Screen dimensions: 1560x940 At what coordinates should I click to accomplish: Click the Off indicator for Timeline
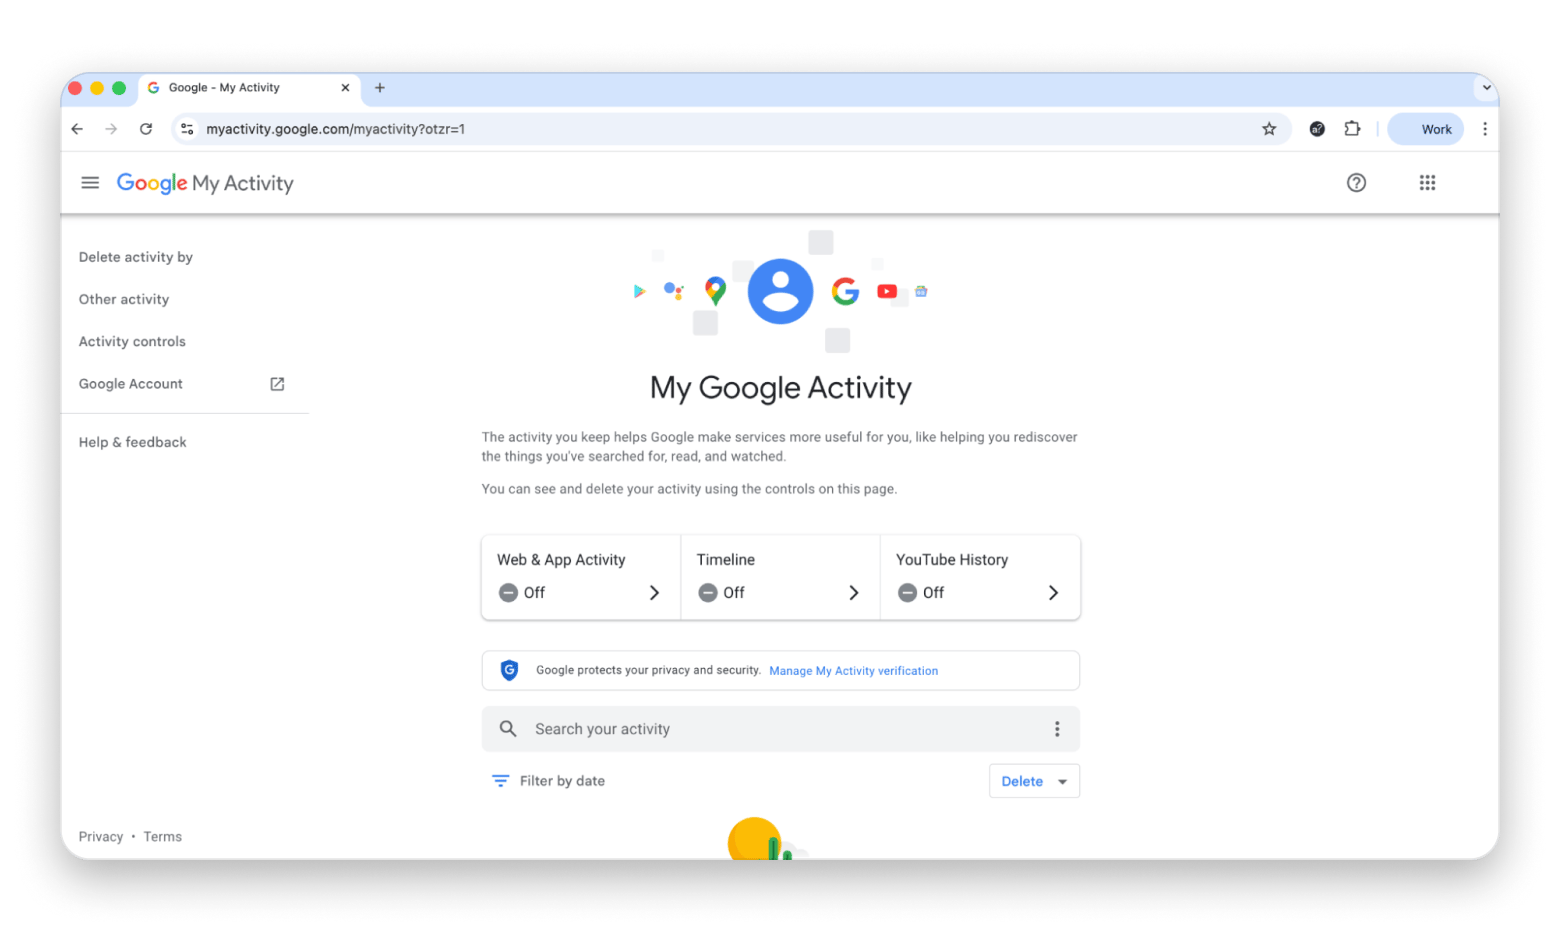(720, 592)
